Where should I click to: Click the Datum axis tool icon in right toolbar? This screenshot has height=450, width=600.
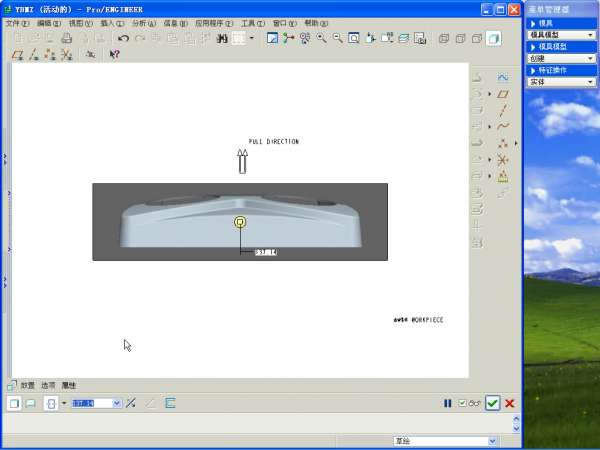[x=503, y=111]
